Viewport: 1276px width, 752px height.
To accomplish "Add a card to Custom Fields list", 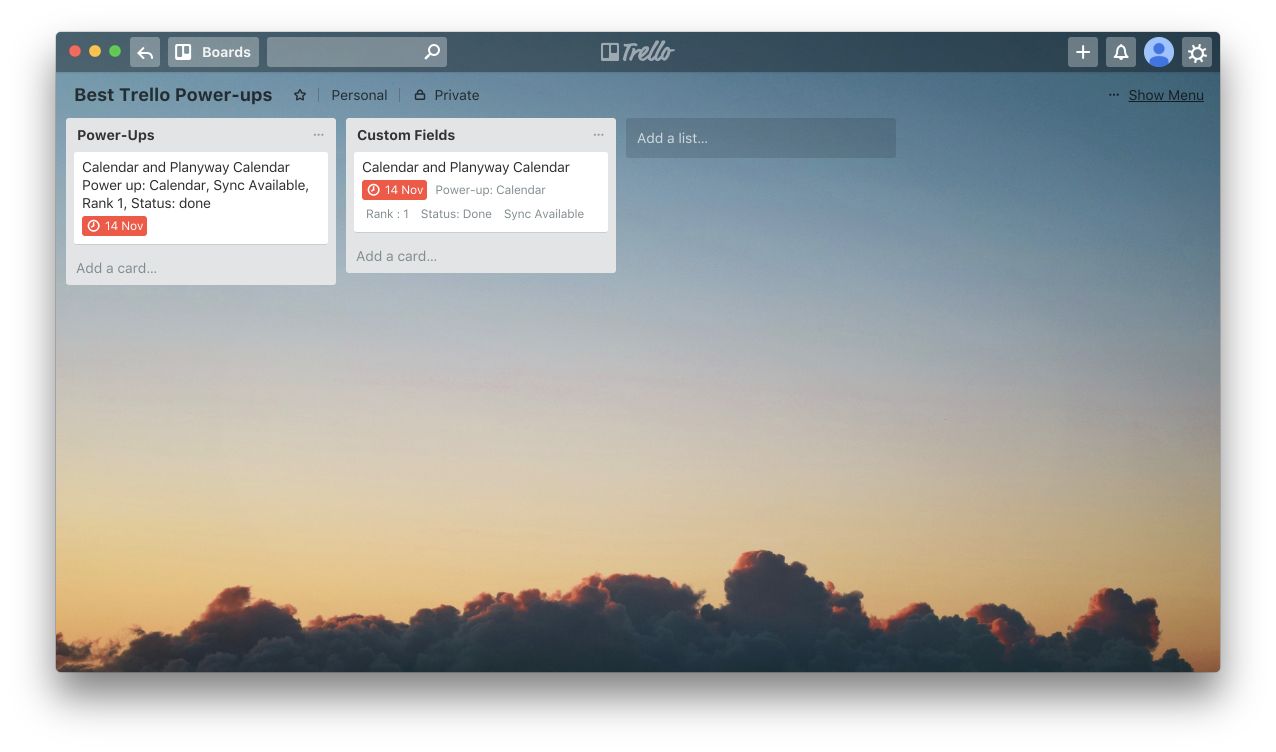I will (x=397, y=256).
